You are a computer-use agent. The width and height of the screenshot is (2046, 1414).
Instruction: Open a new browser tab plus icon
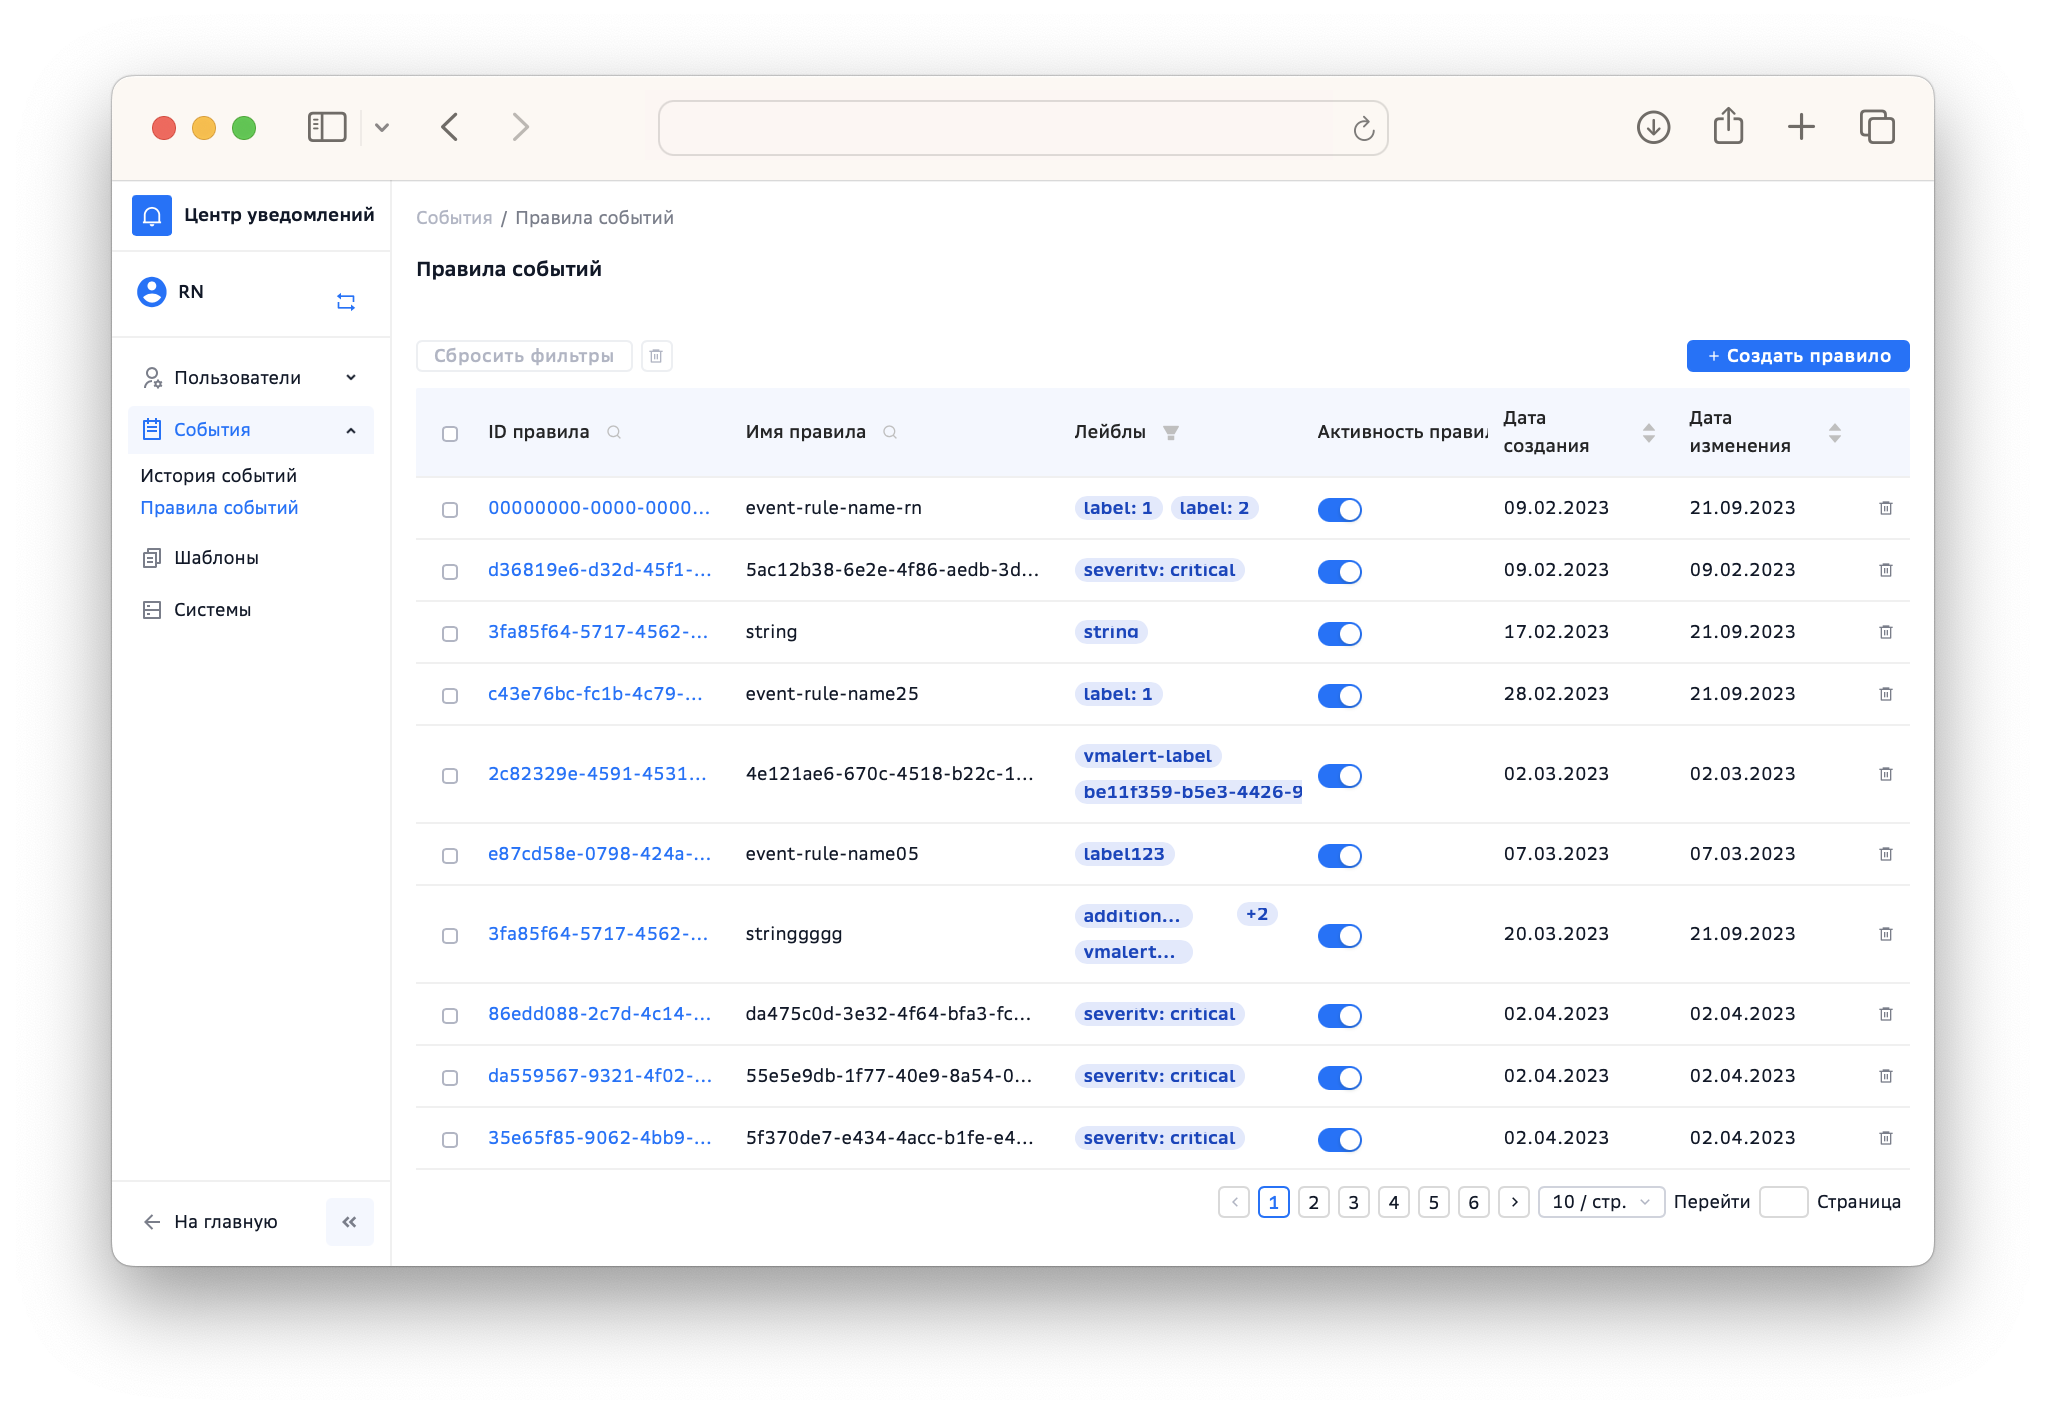click(x=1801, y=127)
